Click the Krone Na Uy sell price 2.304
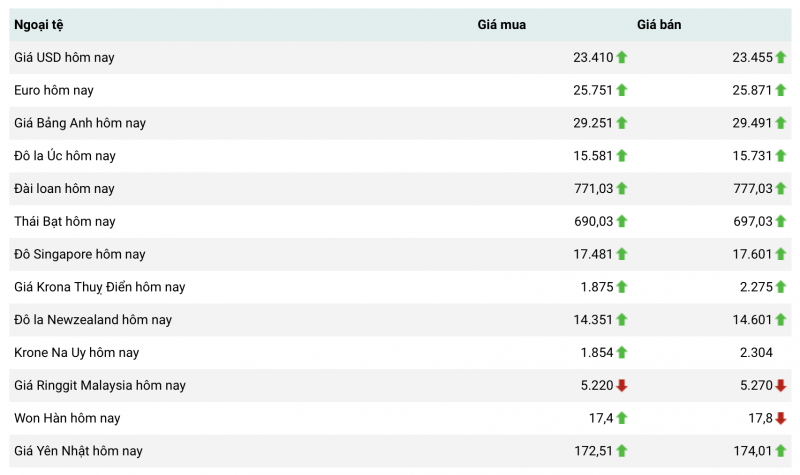The width and height of the screenshot is (800, 475). point(752,353)
